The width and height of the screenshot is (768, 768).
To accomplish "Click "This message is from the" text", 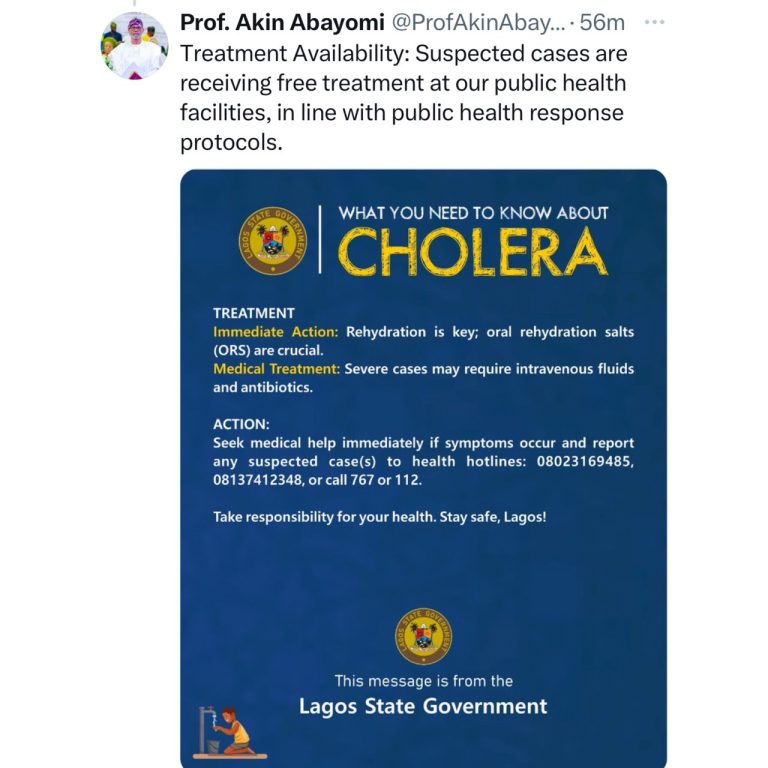I will pyautogui.click(x=423, y=681).
